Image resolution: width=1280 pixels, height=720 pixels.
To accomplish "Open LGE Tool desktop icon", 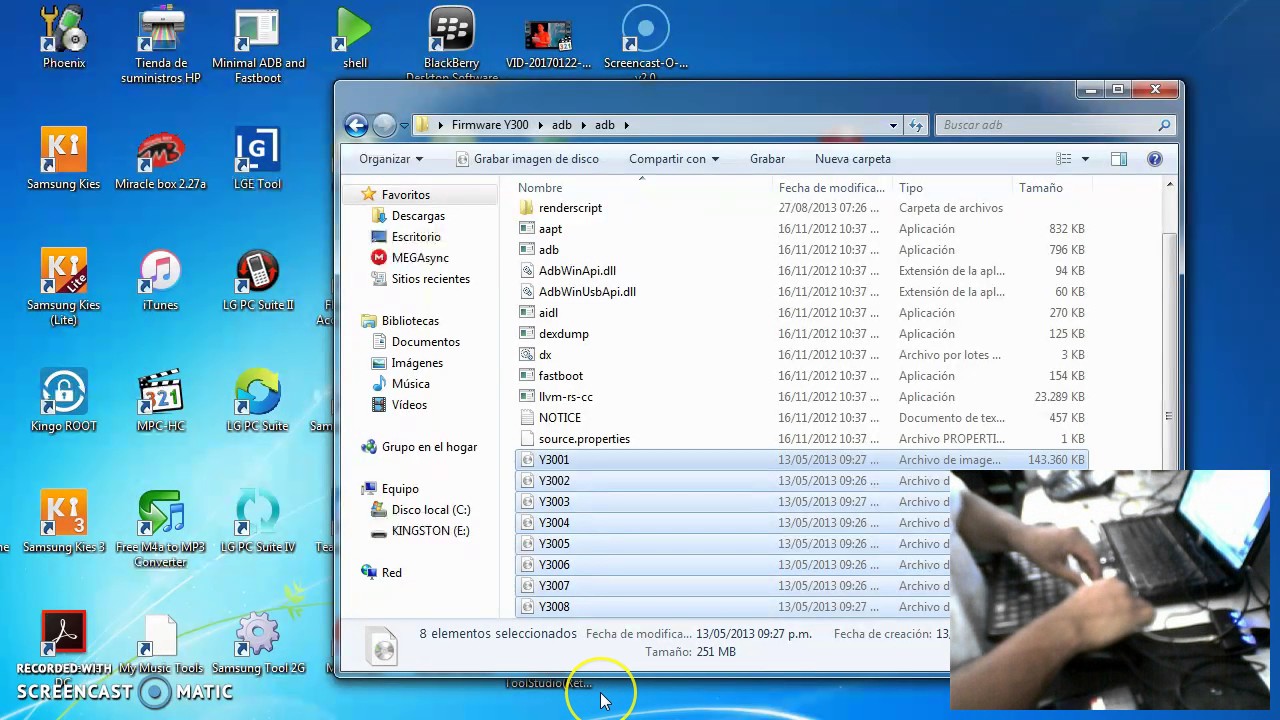I will click(x=258, y=159).
